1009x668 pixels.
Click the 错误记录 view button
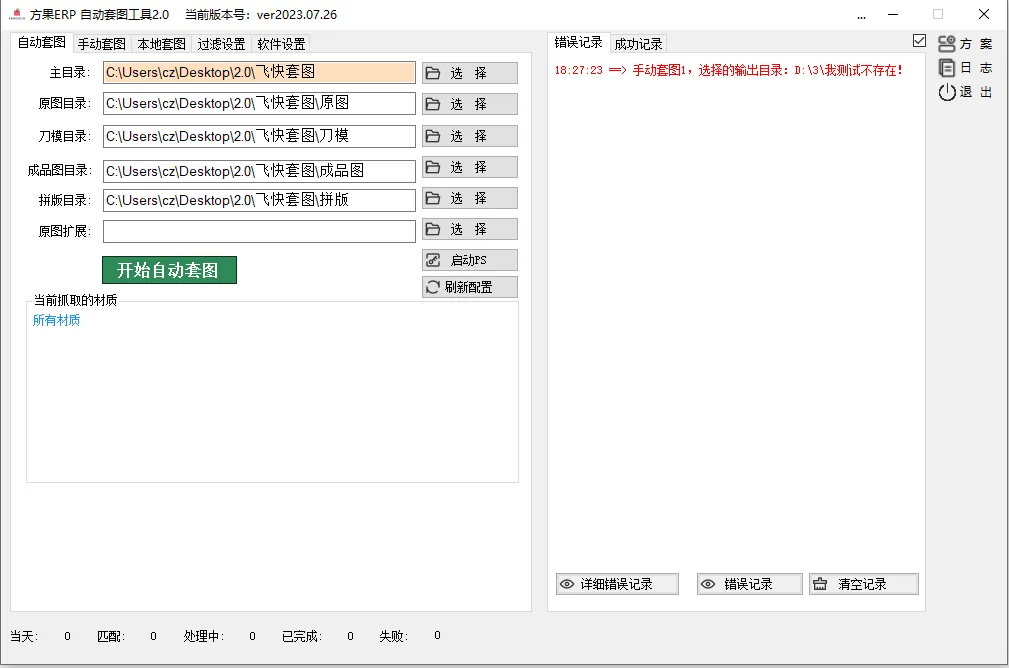[x=749, y=584]
